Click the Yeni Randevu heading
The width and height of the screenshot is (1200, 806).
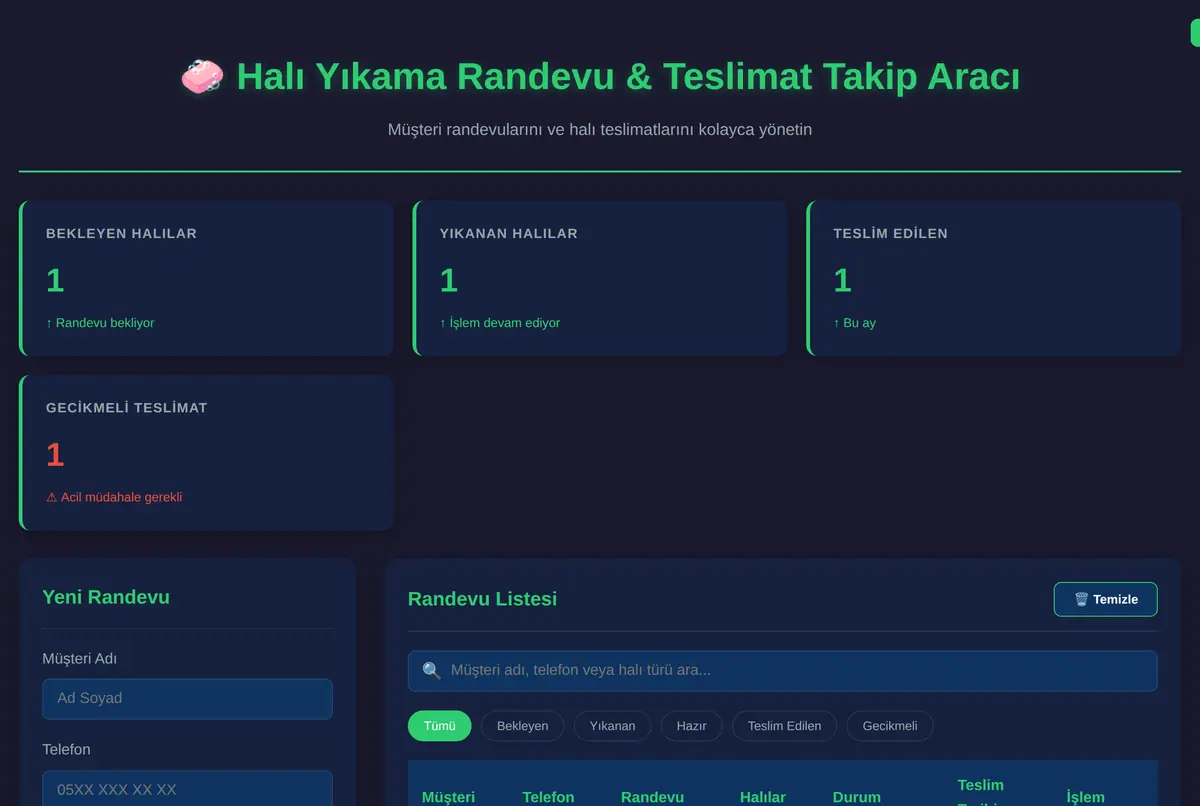106,597
